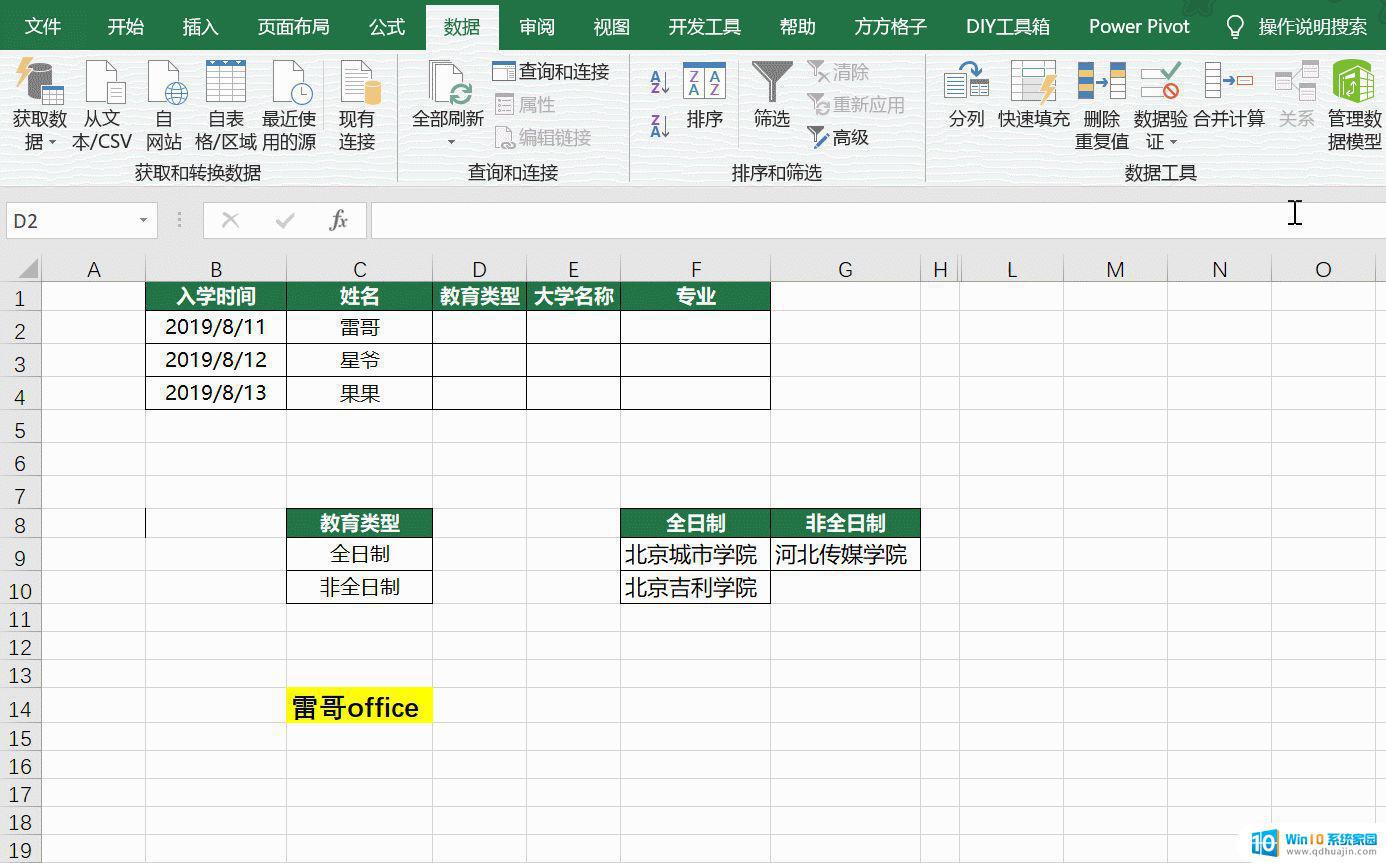The image size is (1386, 863).
Task: Switch to the 开始 (Home) tab
Action: pyautogui.click(x=126, y=27)
